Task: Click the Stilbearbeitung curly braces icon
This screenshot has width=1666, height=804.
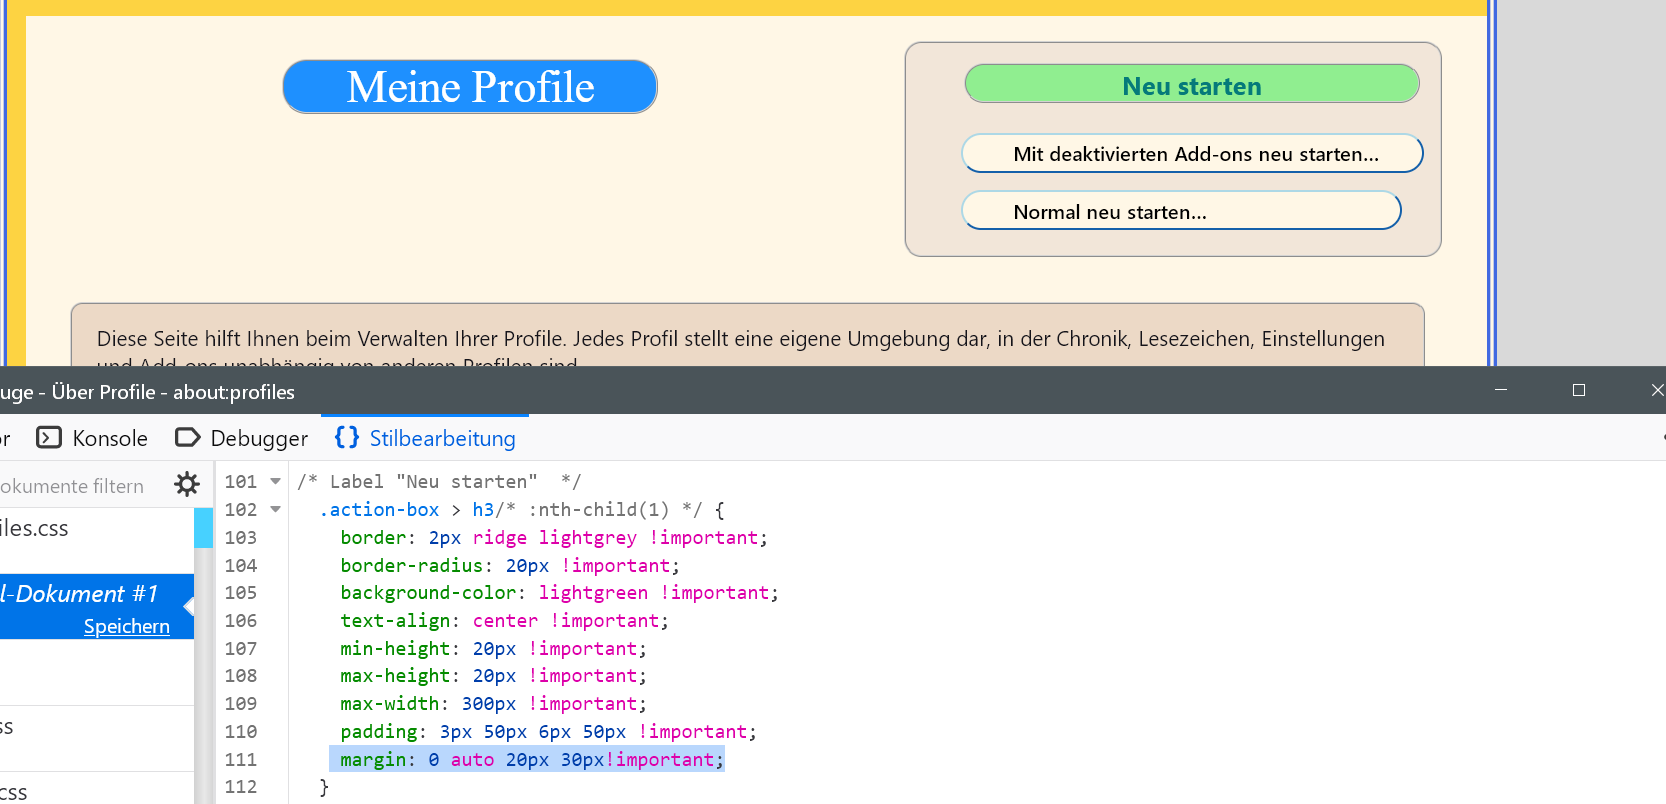Action: point(347,437)
